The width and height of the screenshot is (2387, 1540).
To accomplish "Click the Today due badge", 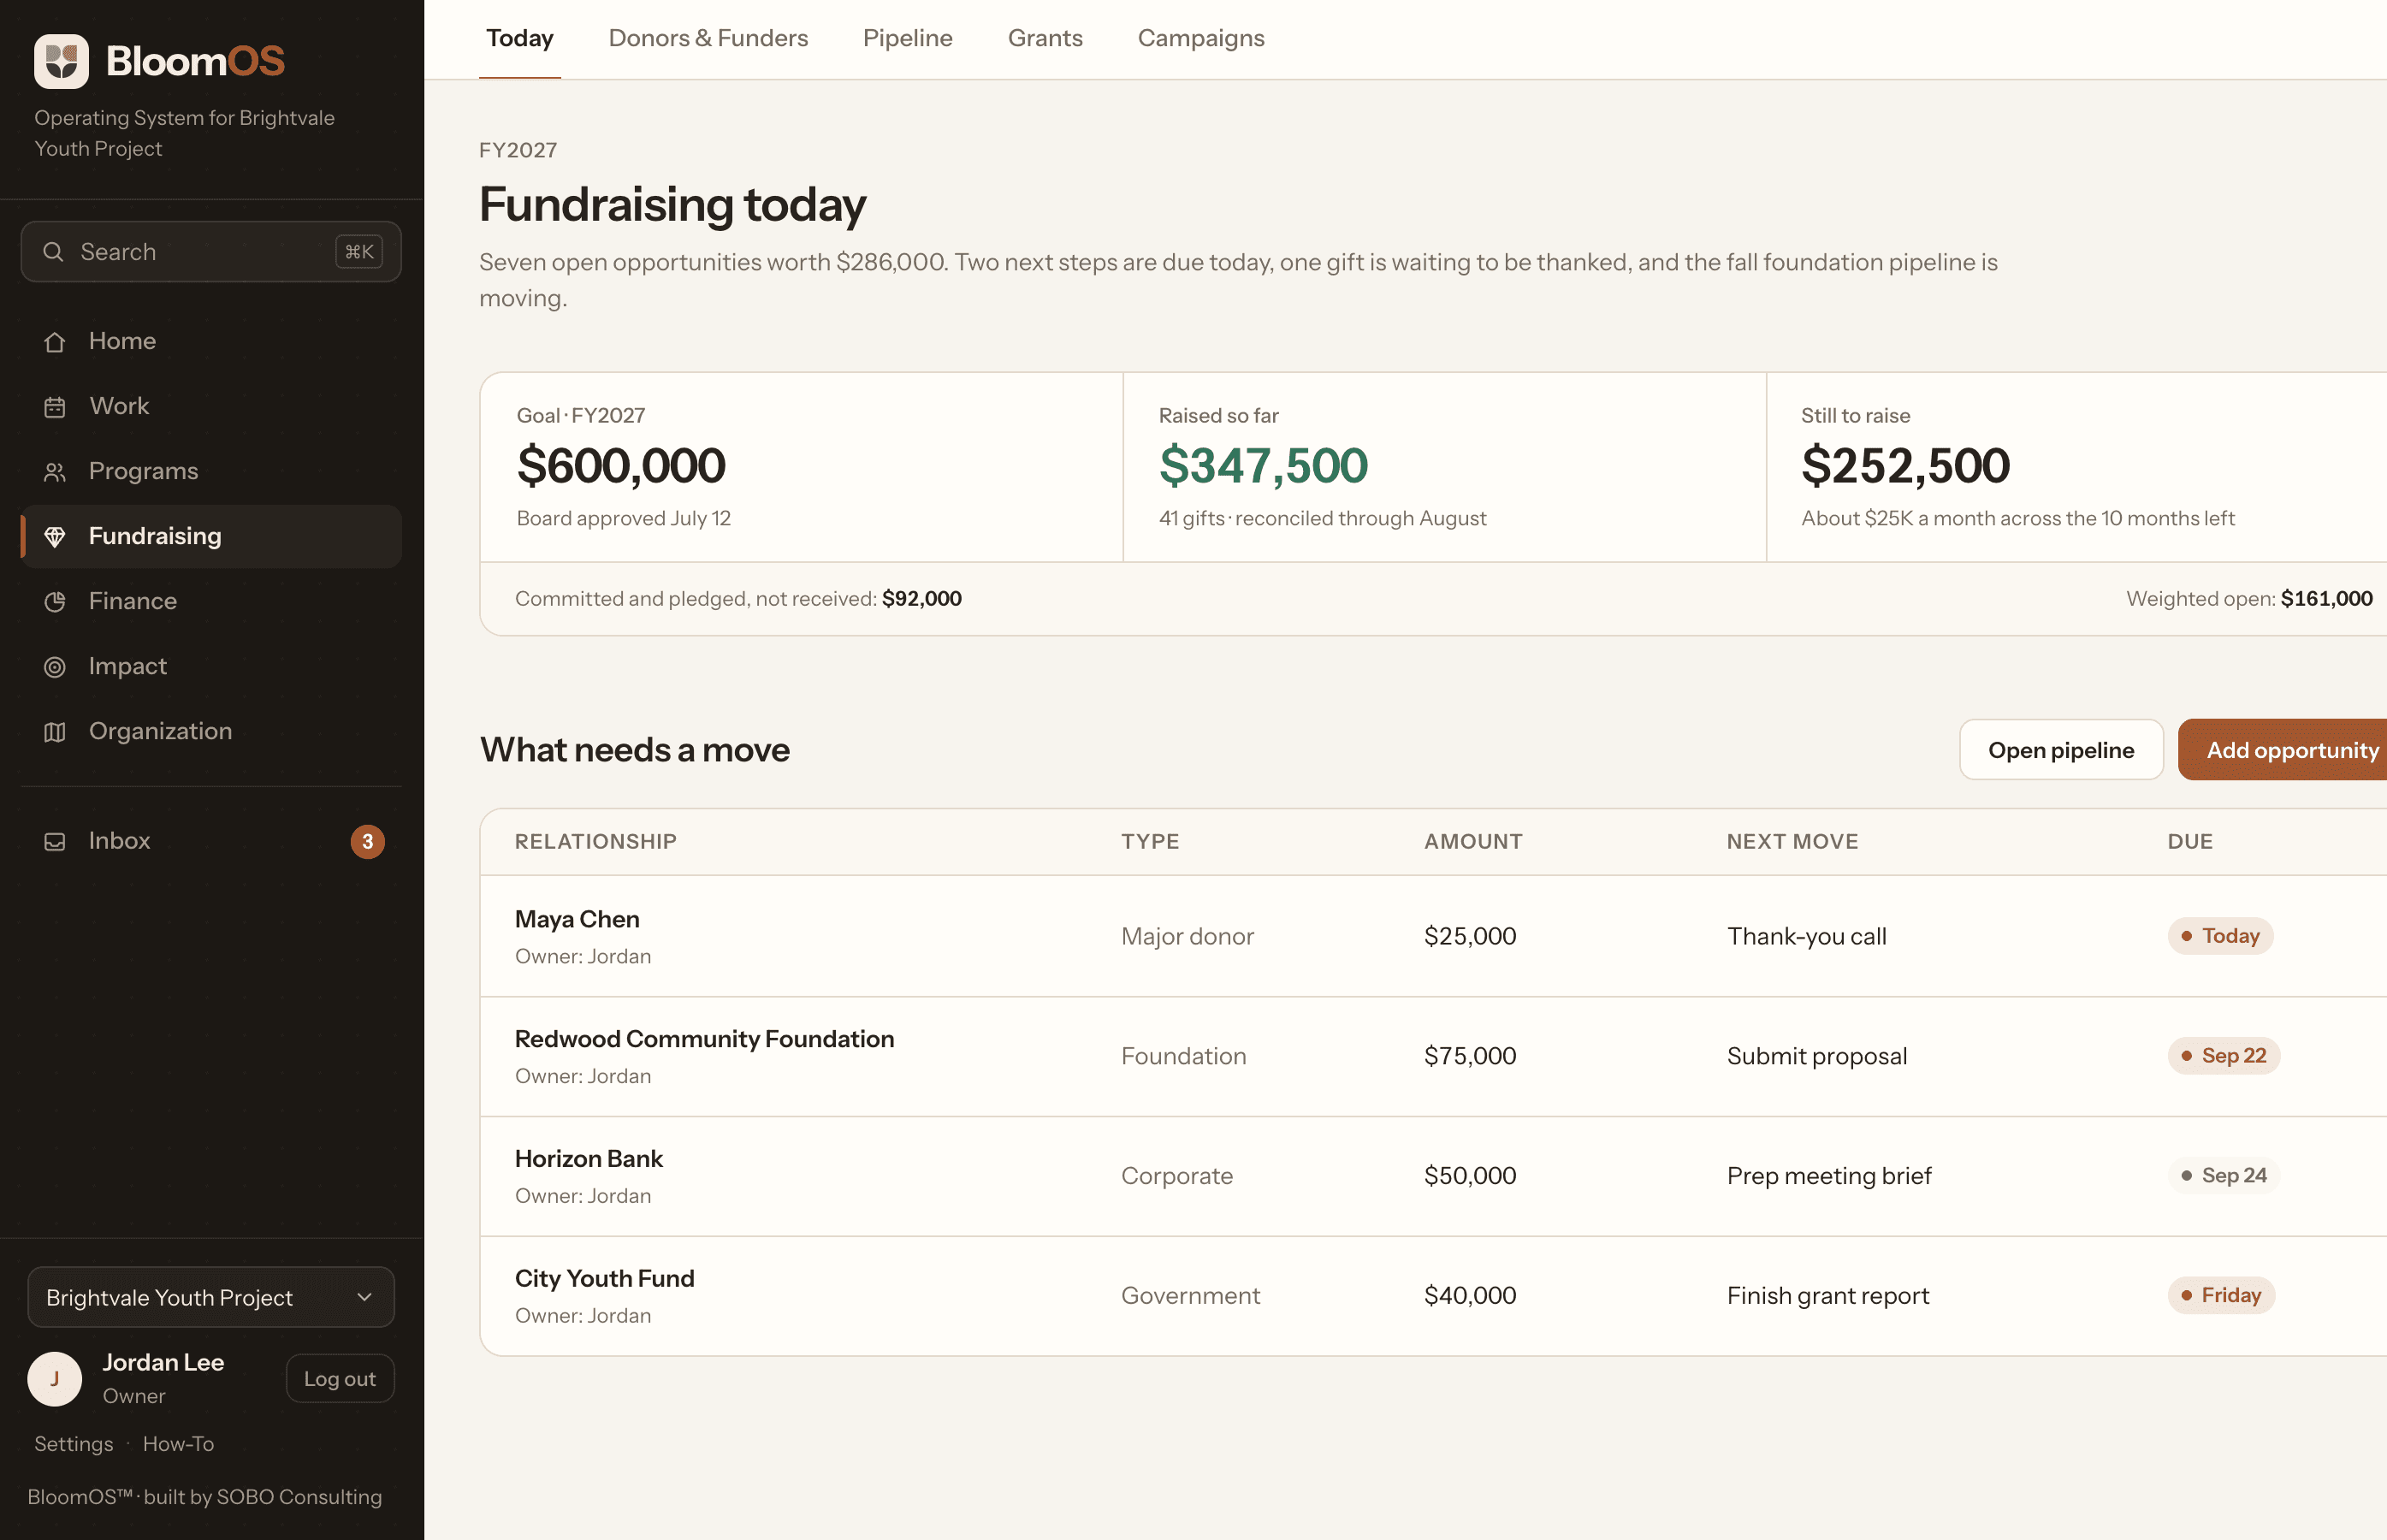I will [2221, 936].
